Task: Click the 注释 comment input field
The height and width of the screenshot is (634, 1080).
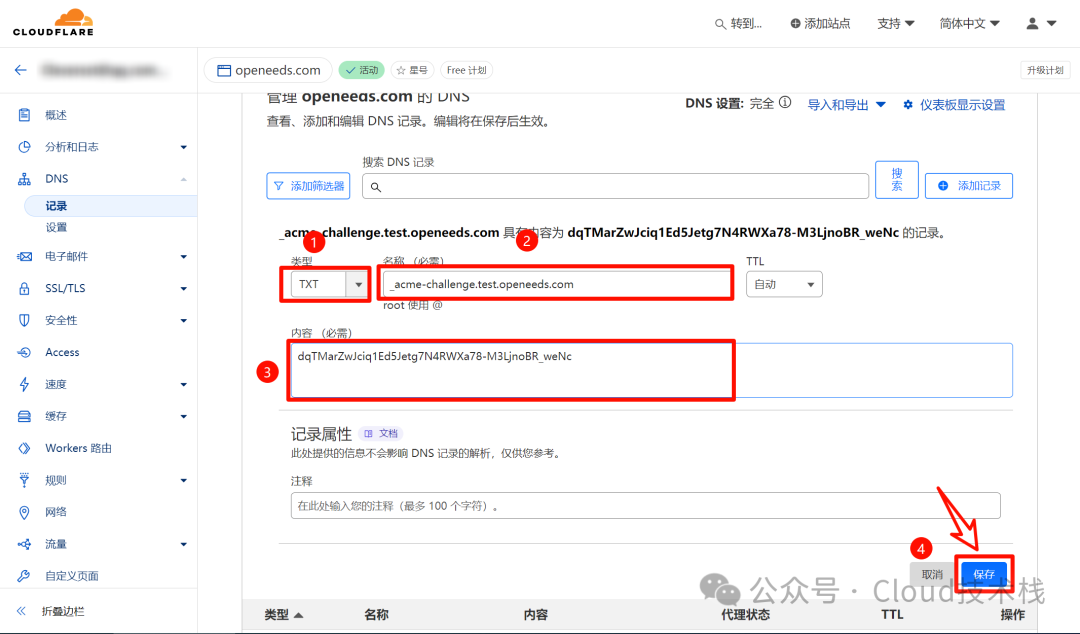Action: point(645,505)
